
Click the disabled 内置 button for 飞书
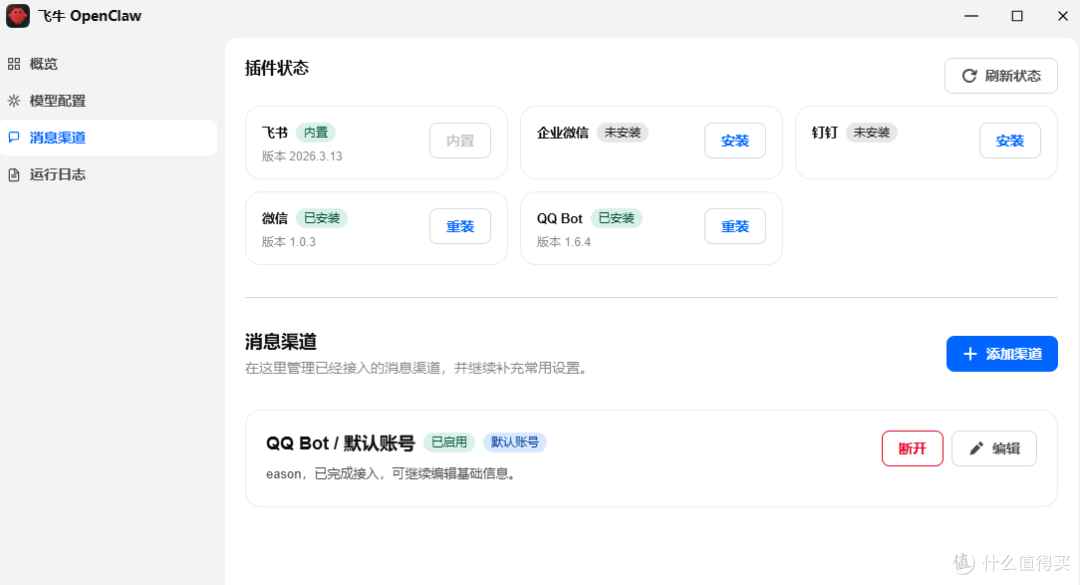460,141
